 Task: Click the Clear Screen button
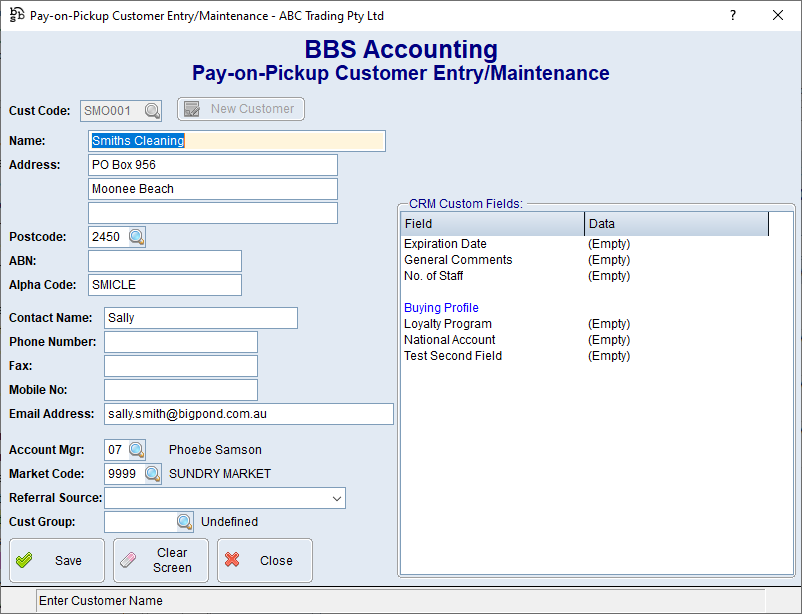click(161, 560)
